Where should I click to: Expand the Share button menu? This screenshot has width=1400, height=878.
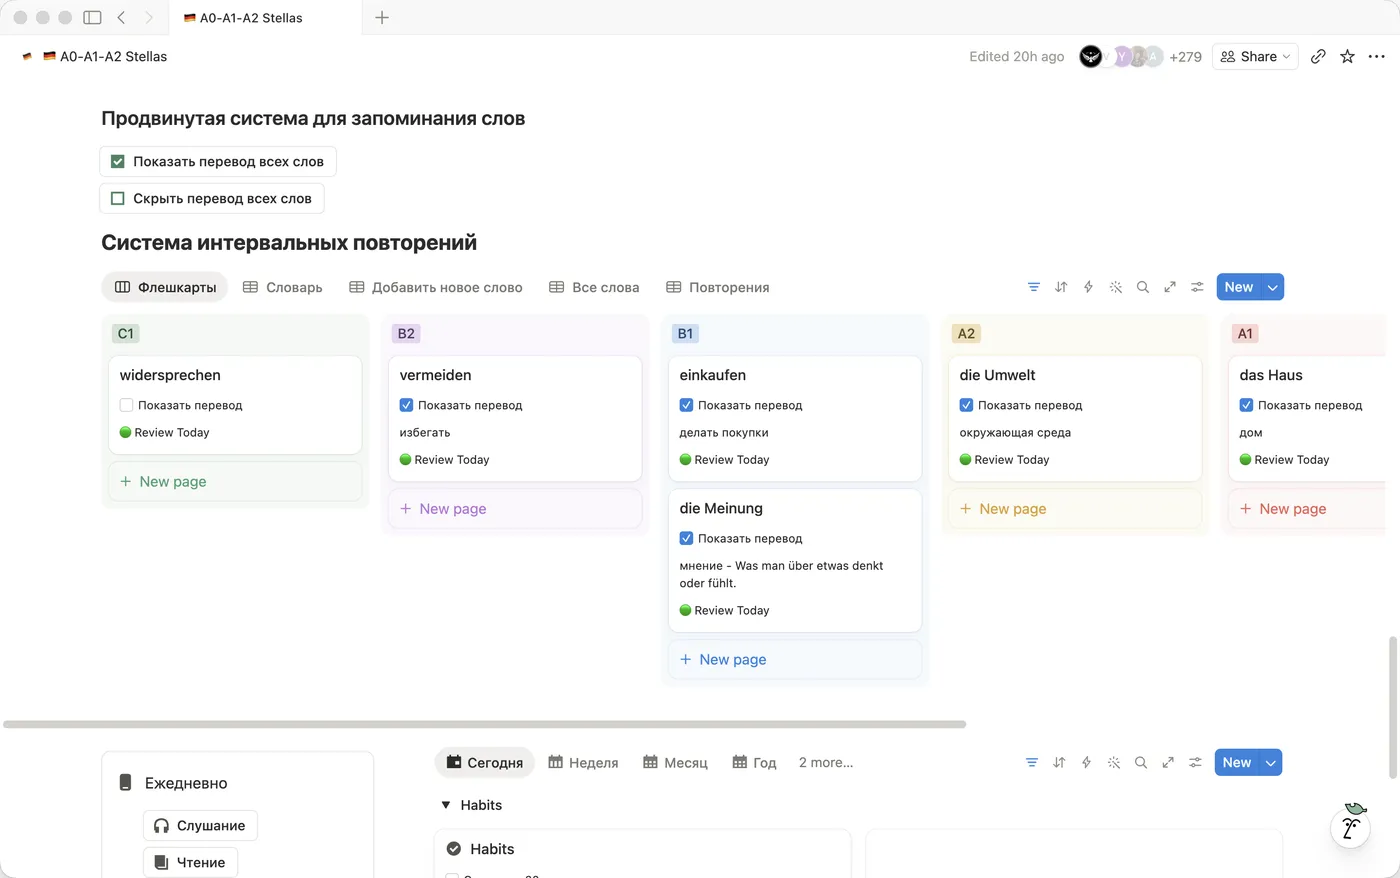pyautogui.click(x=1255, y=57)
